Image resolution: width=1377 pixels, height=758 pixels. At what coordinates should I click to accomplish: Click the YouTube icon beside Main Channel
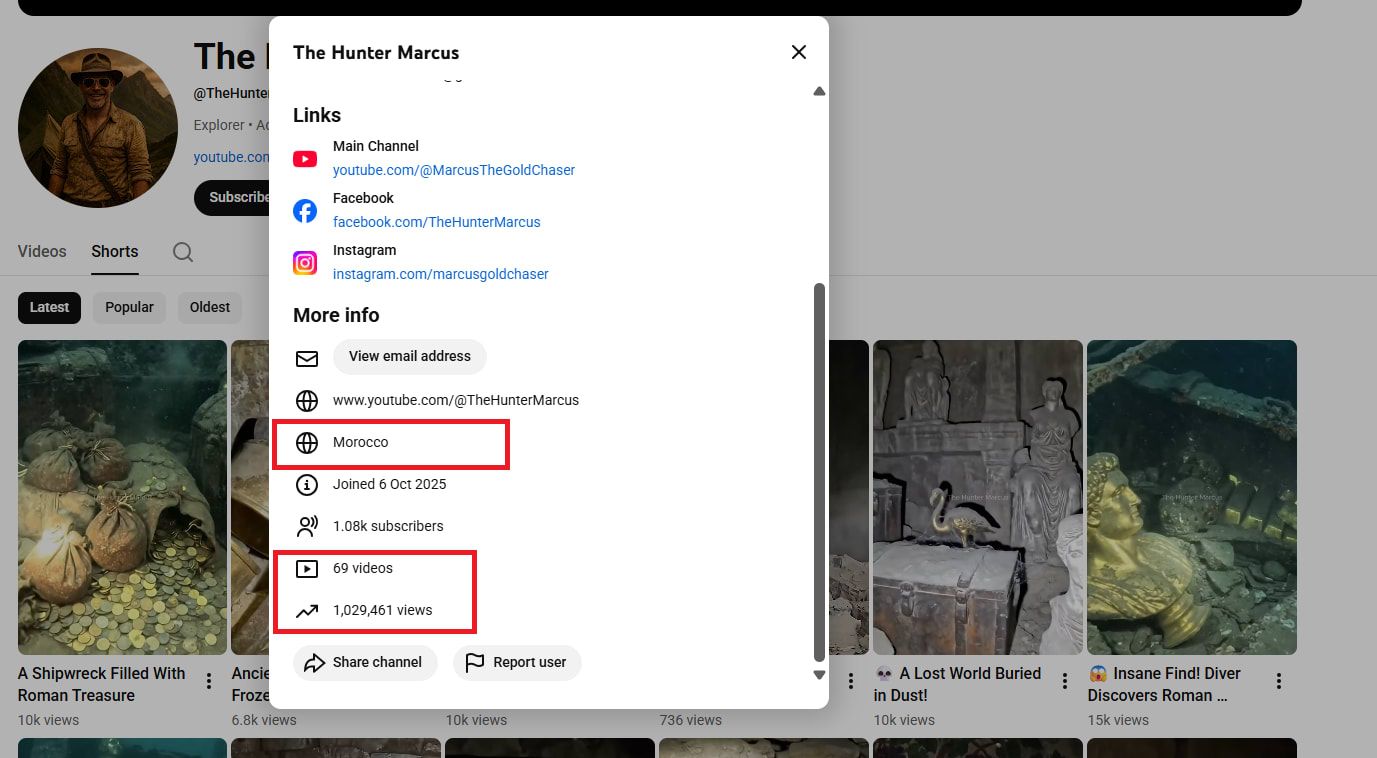[305, 158]
